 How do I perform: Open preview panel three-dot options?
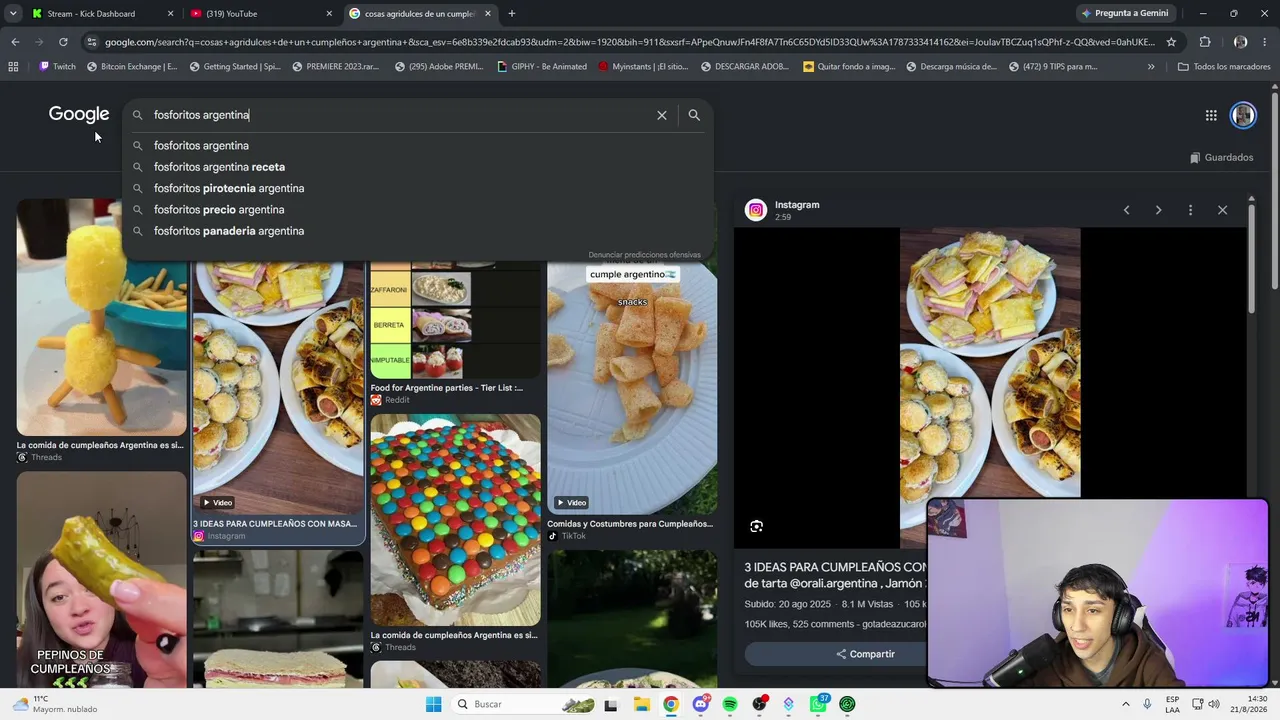pyautogui.click(x=1190, y=210)
